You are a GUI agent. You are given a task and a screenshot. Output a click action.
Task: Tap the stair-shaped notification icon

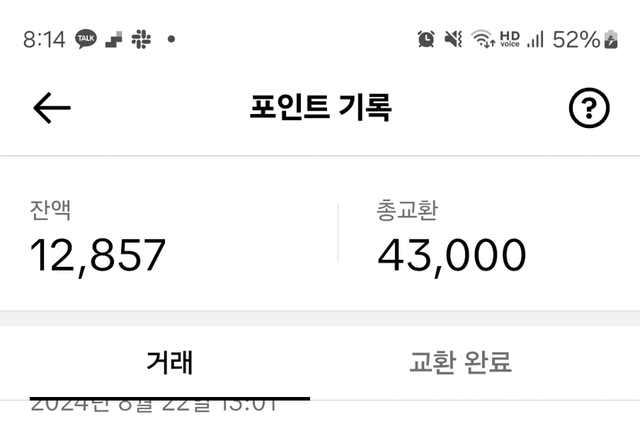point(113,39)
